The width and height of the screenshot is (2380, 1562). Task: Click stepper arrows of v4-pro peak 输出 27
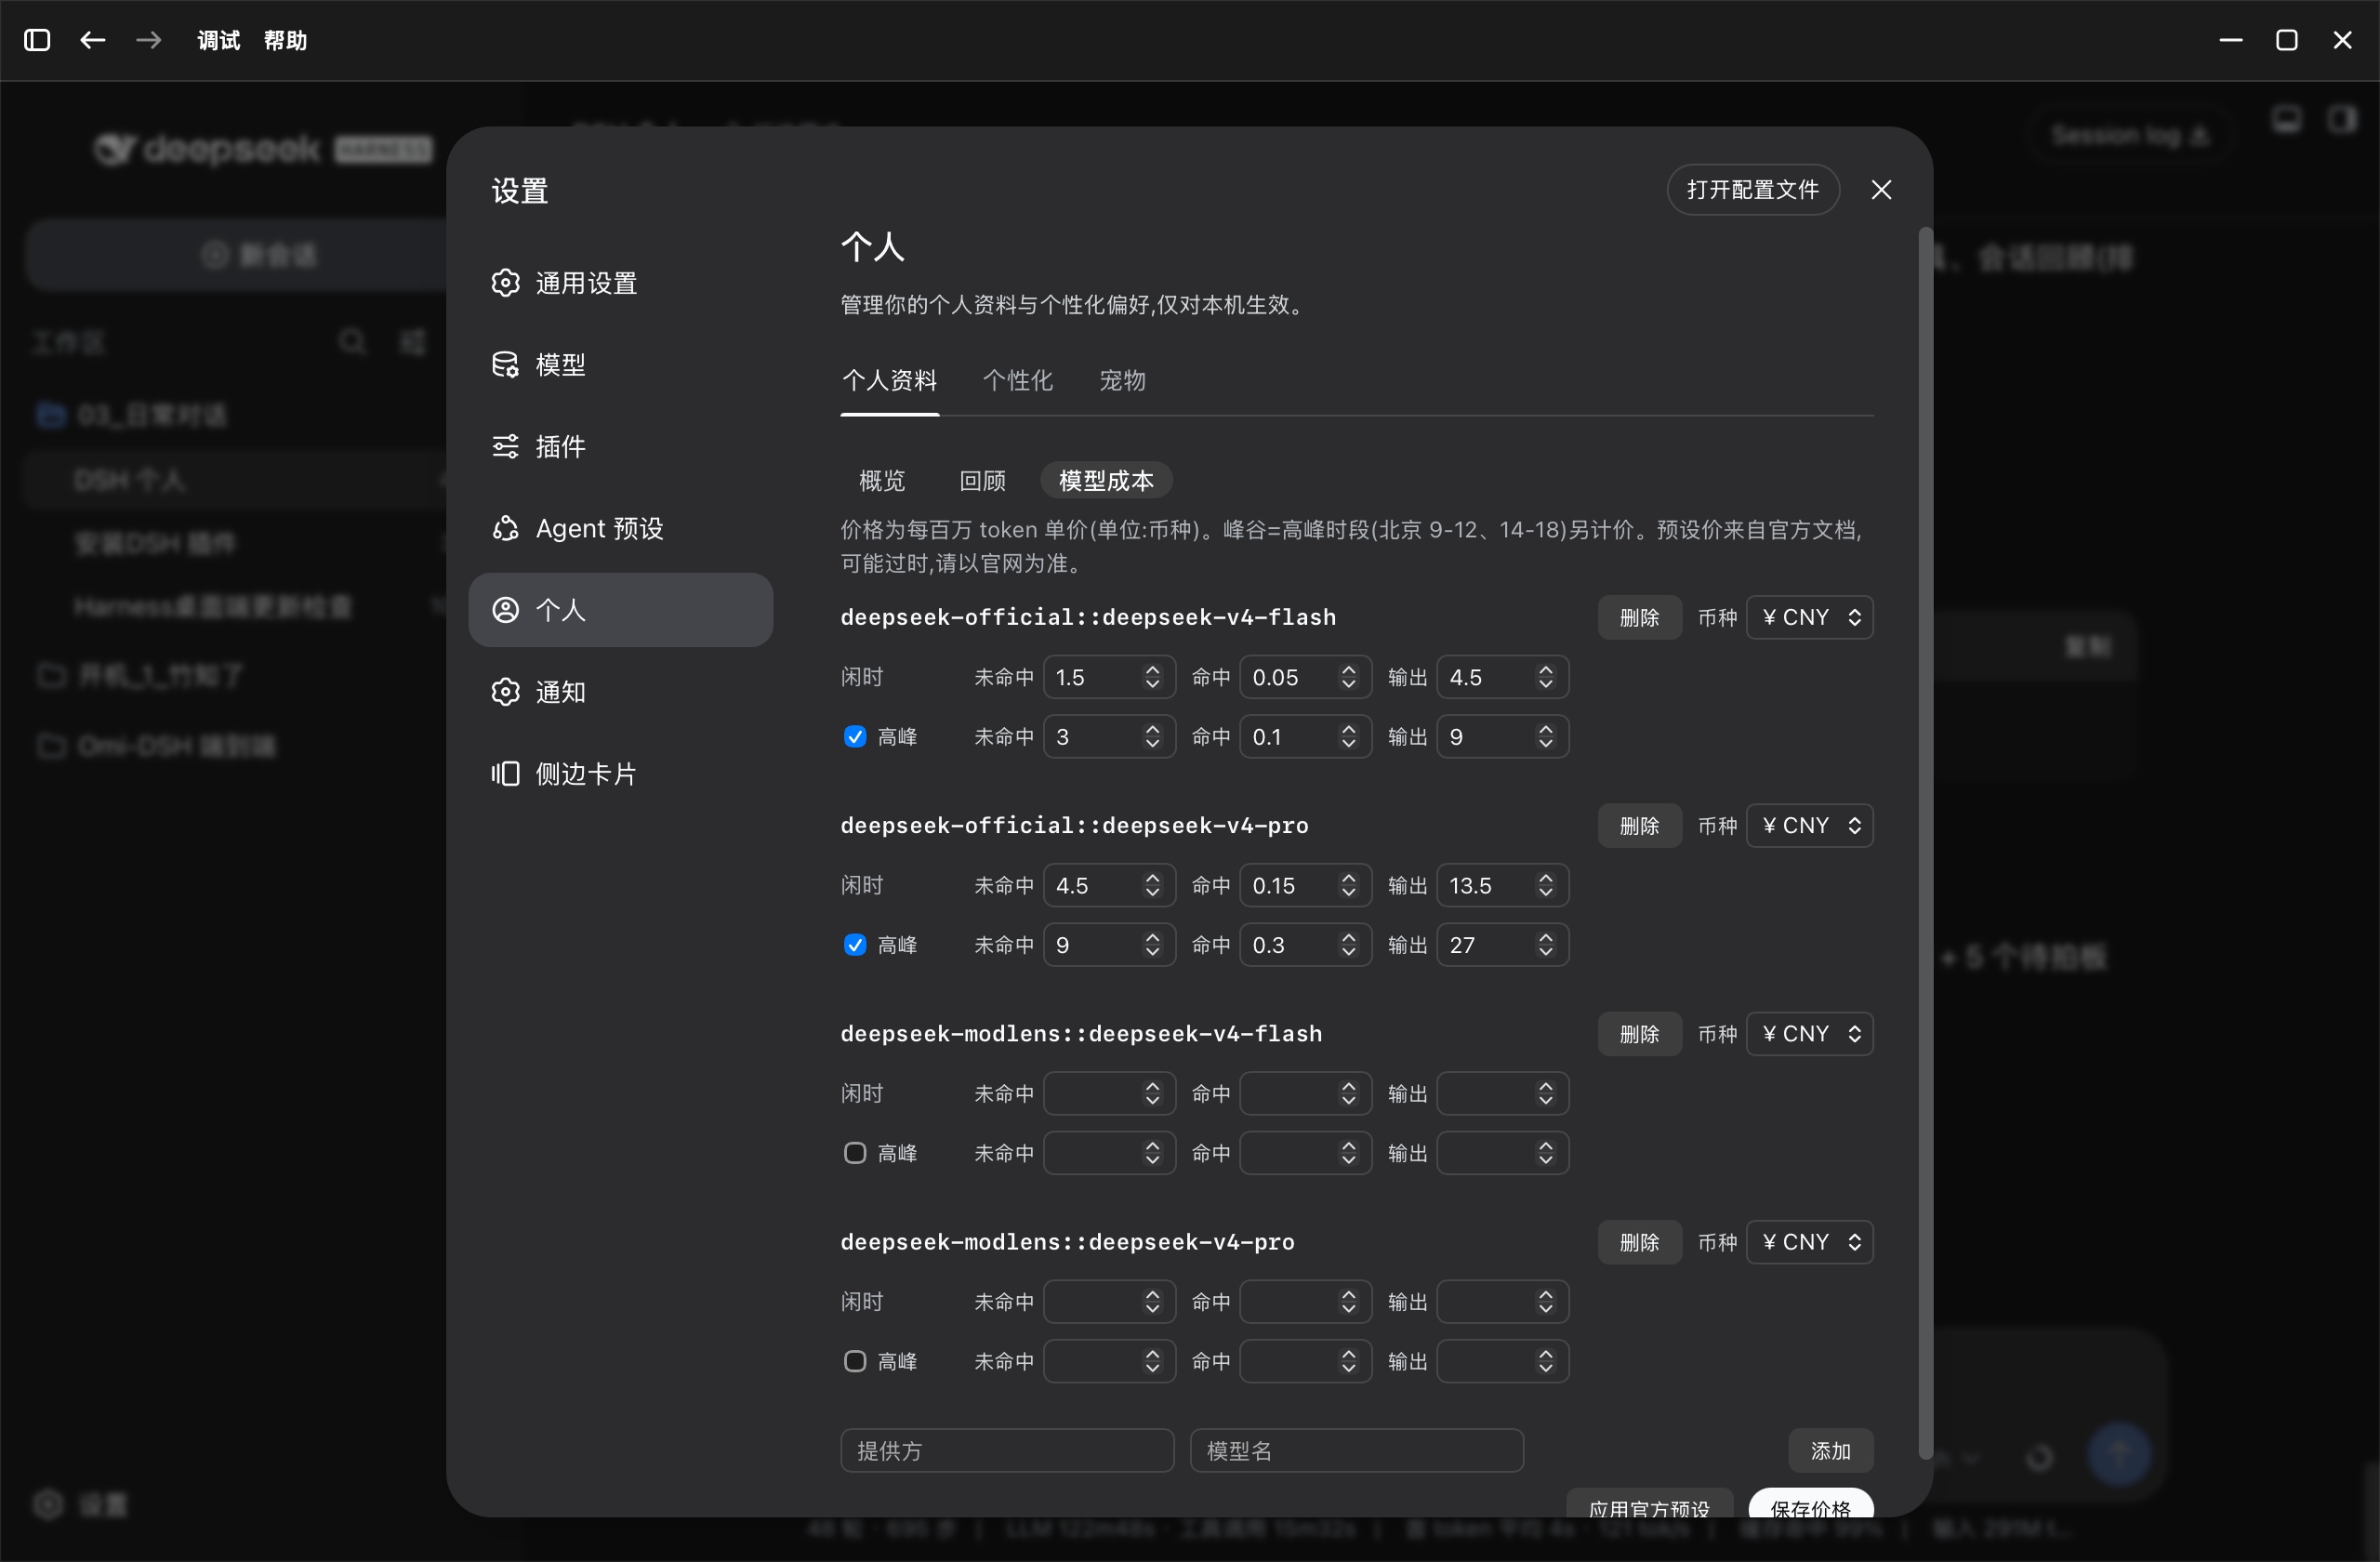[x=1546, y=945]
